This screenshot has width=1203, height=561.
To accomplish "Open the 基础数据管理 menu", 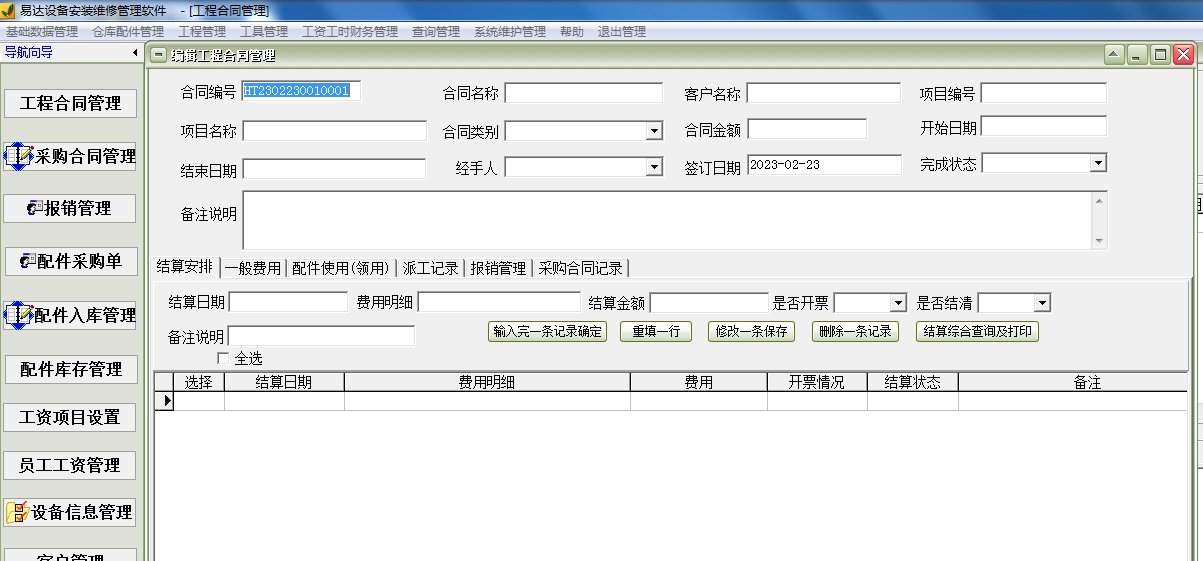I will click(x=42, y=32).
